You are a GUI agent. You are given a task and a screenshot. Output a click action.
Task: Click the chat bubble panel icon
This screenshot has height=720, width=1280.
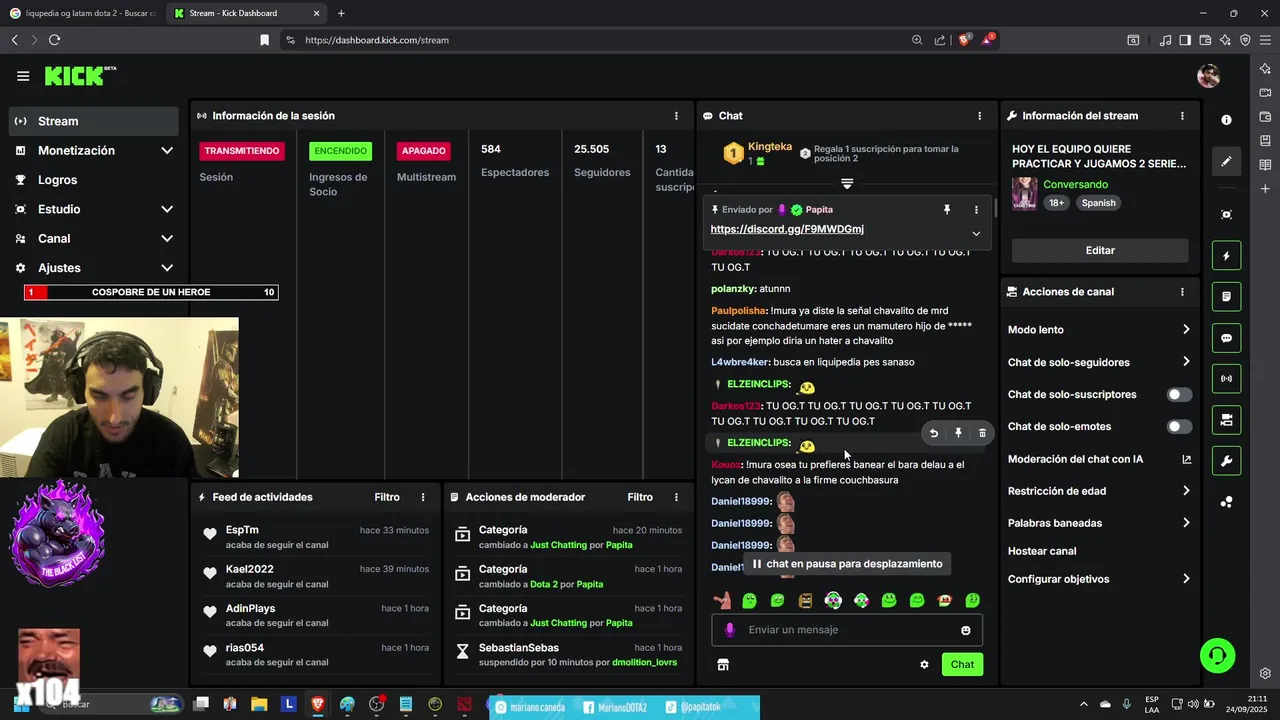coord(1226,338)
